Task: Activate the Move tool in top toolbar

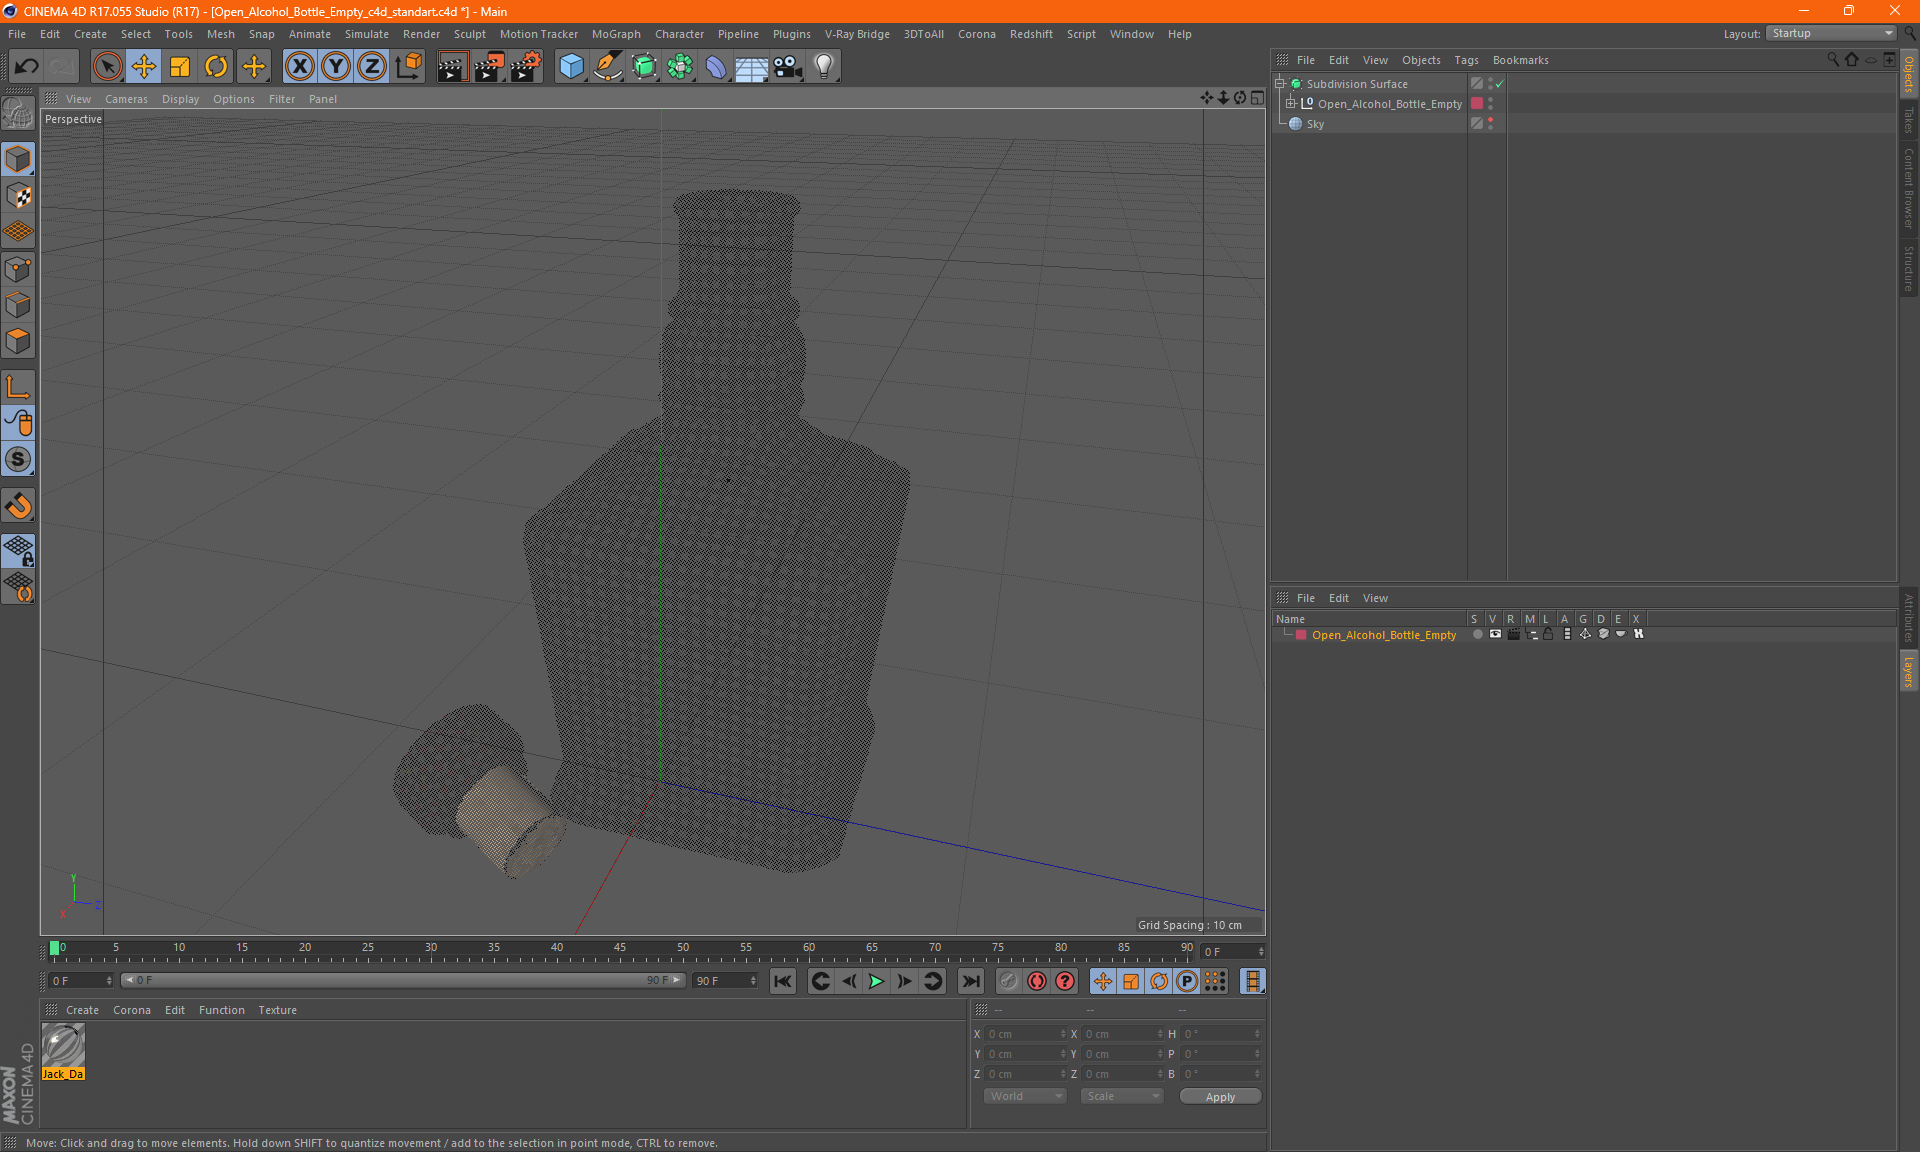Action: [x=144, y=67]
